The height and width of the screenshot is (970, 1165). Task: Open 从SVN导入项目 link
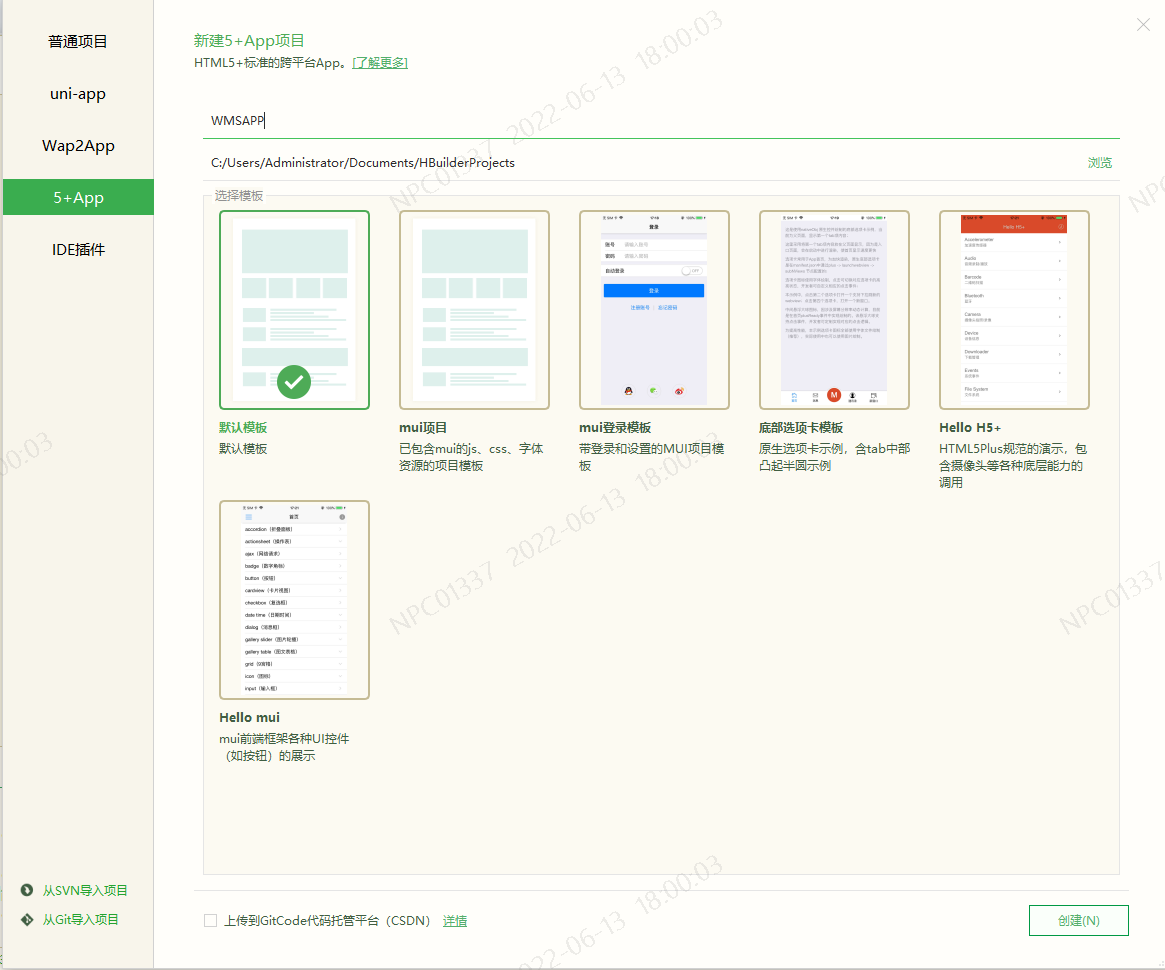point(85,891)
